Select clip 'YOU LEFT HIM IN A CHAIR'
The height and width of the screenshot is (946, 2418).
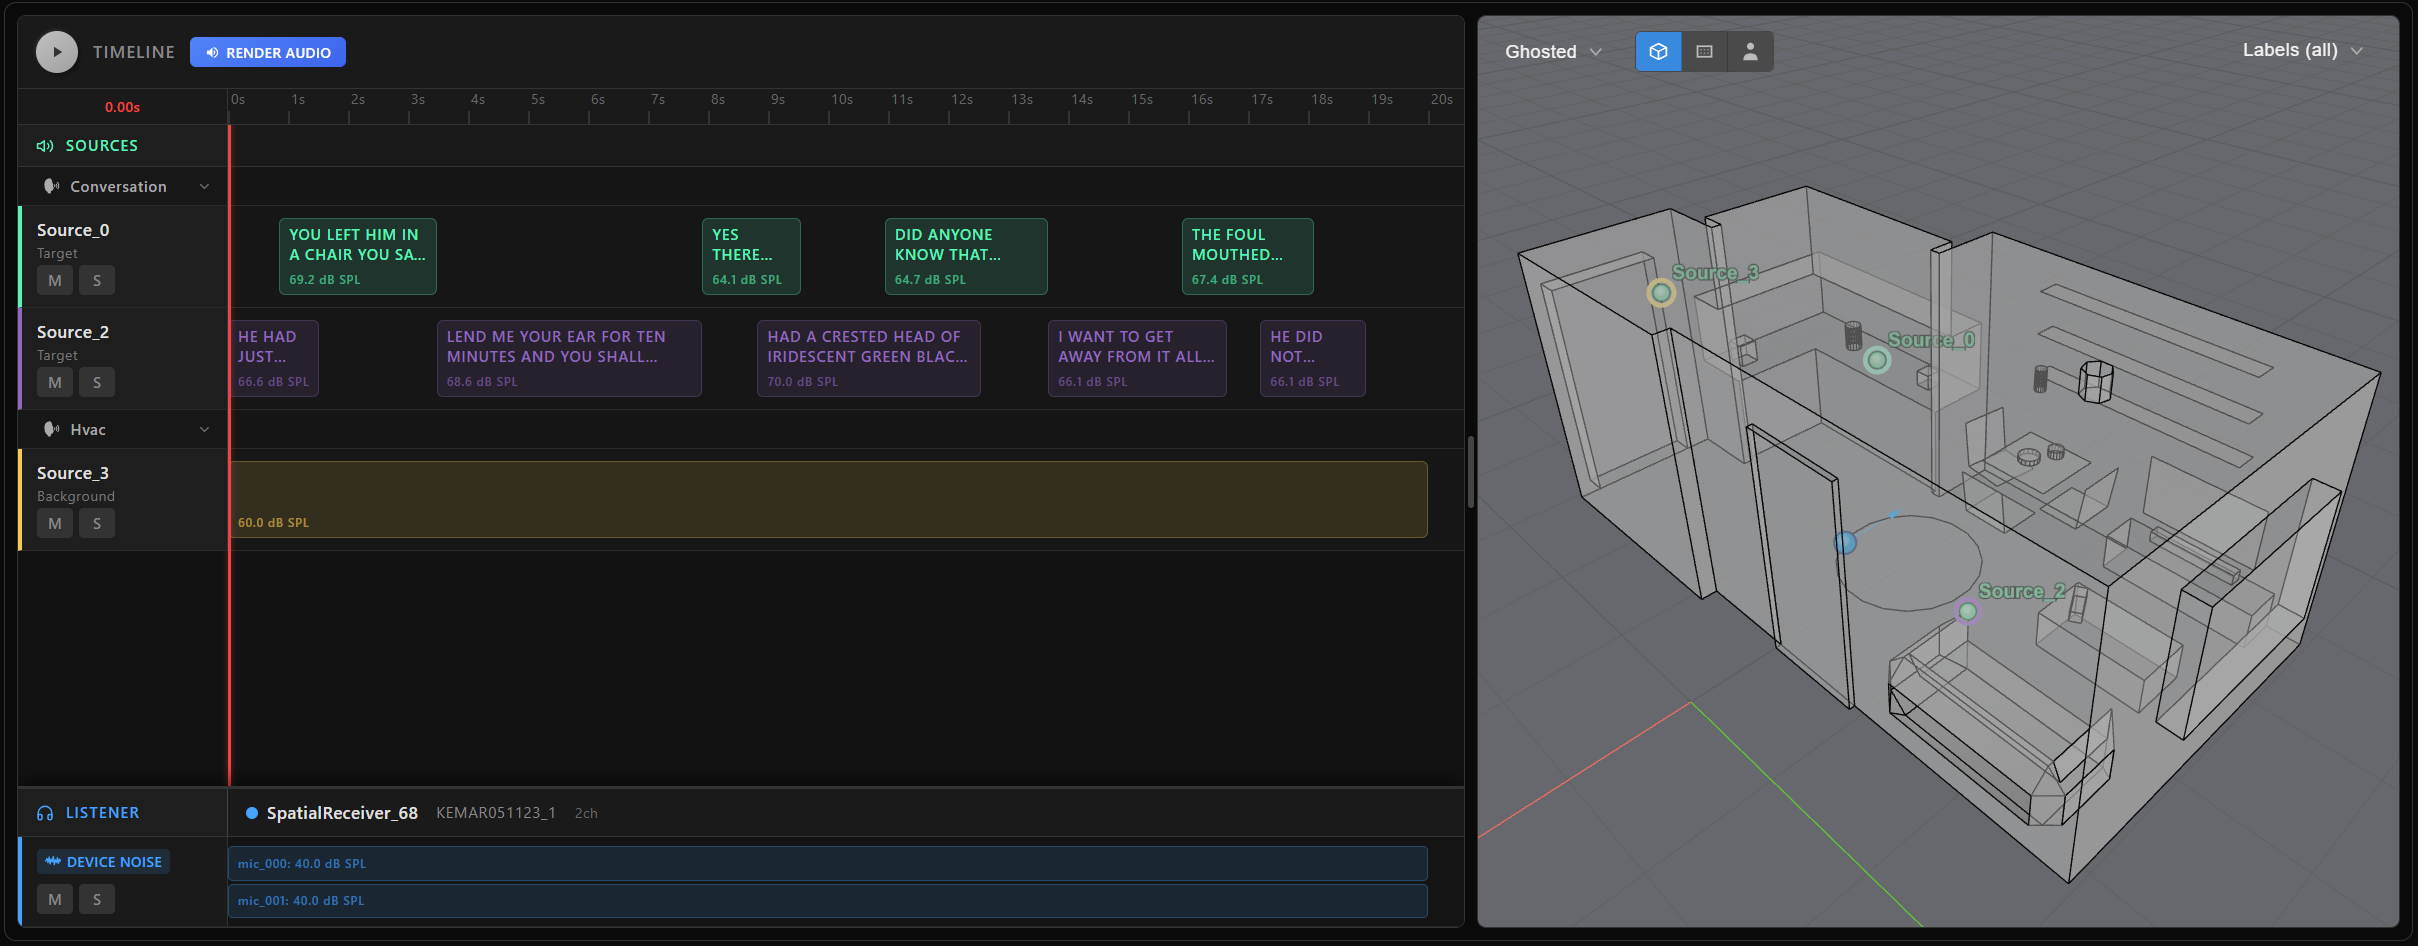(358, 256)
